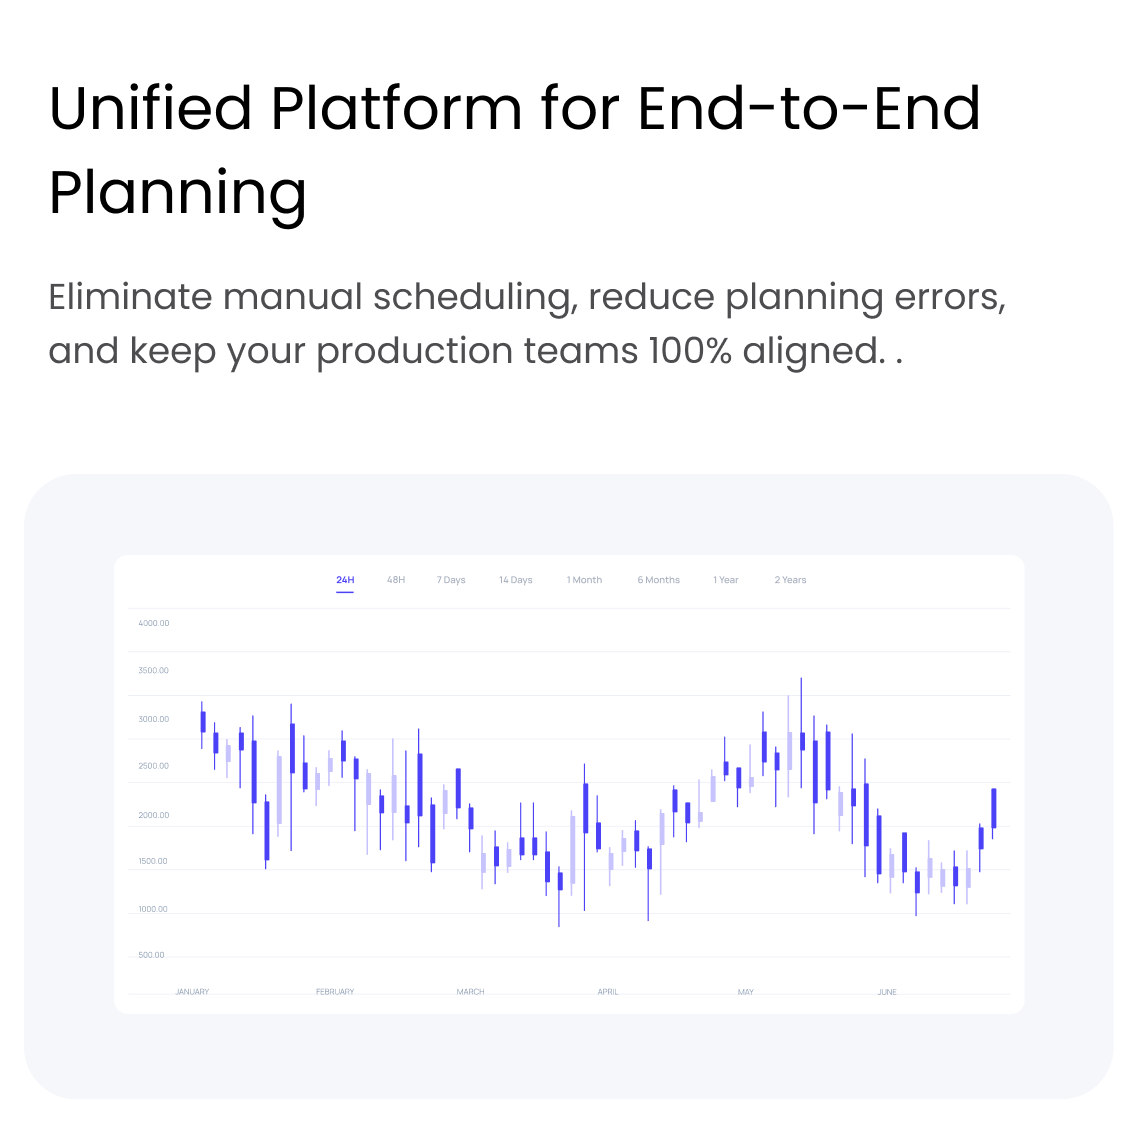Click the 4000.00 price axis label
This screenshot has width=1138, height=1124.
(x=154, y=623)
